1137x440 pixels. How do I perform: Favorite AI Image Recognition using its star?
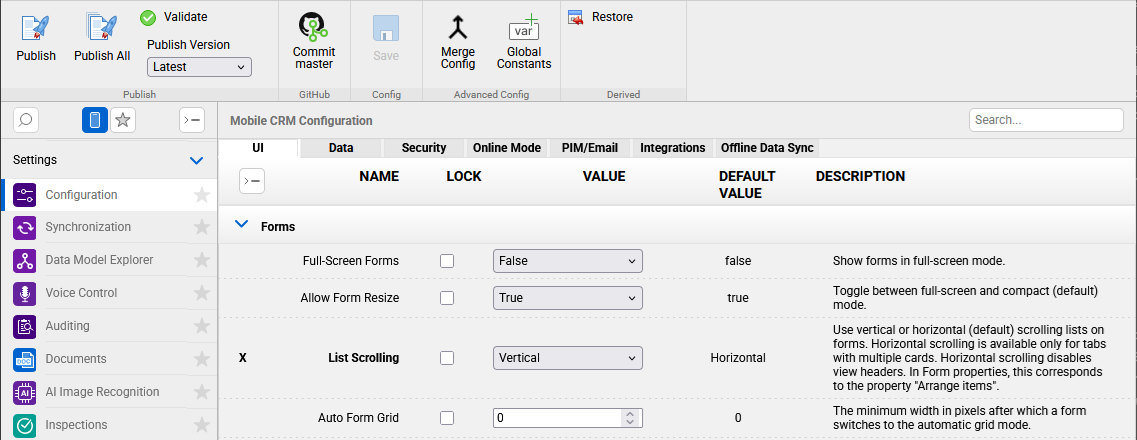tap(202, 392)
